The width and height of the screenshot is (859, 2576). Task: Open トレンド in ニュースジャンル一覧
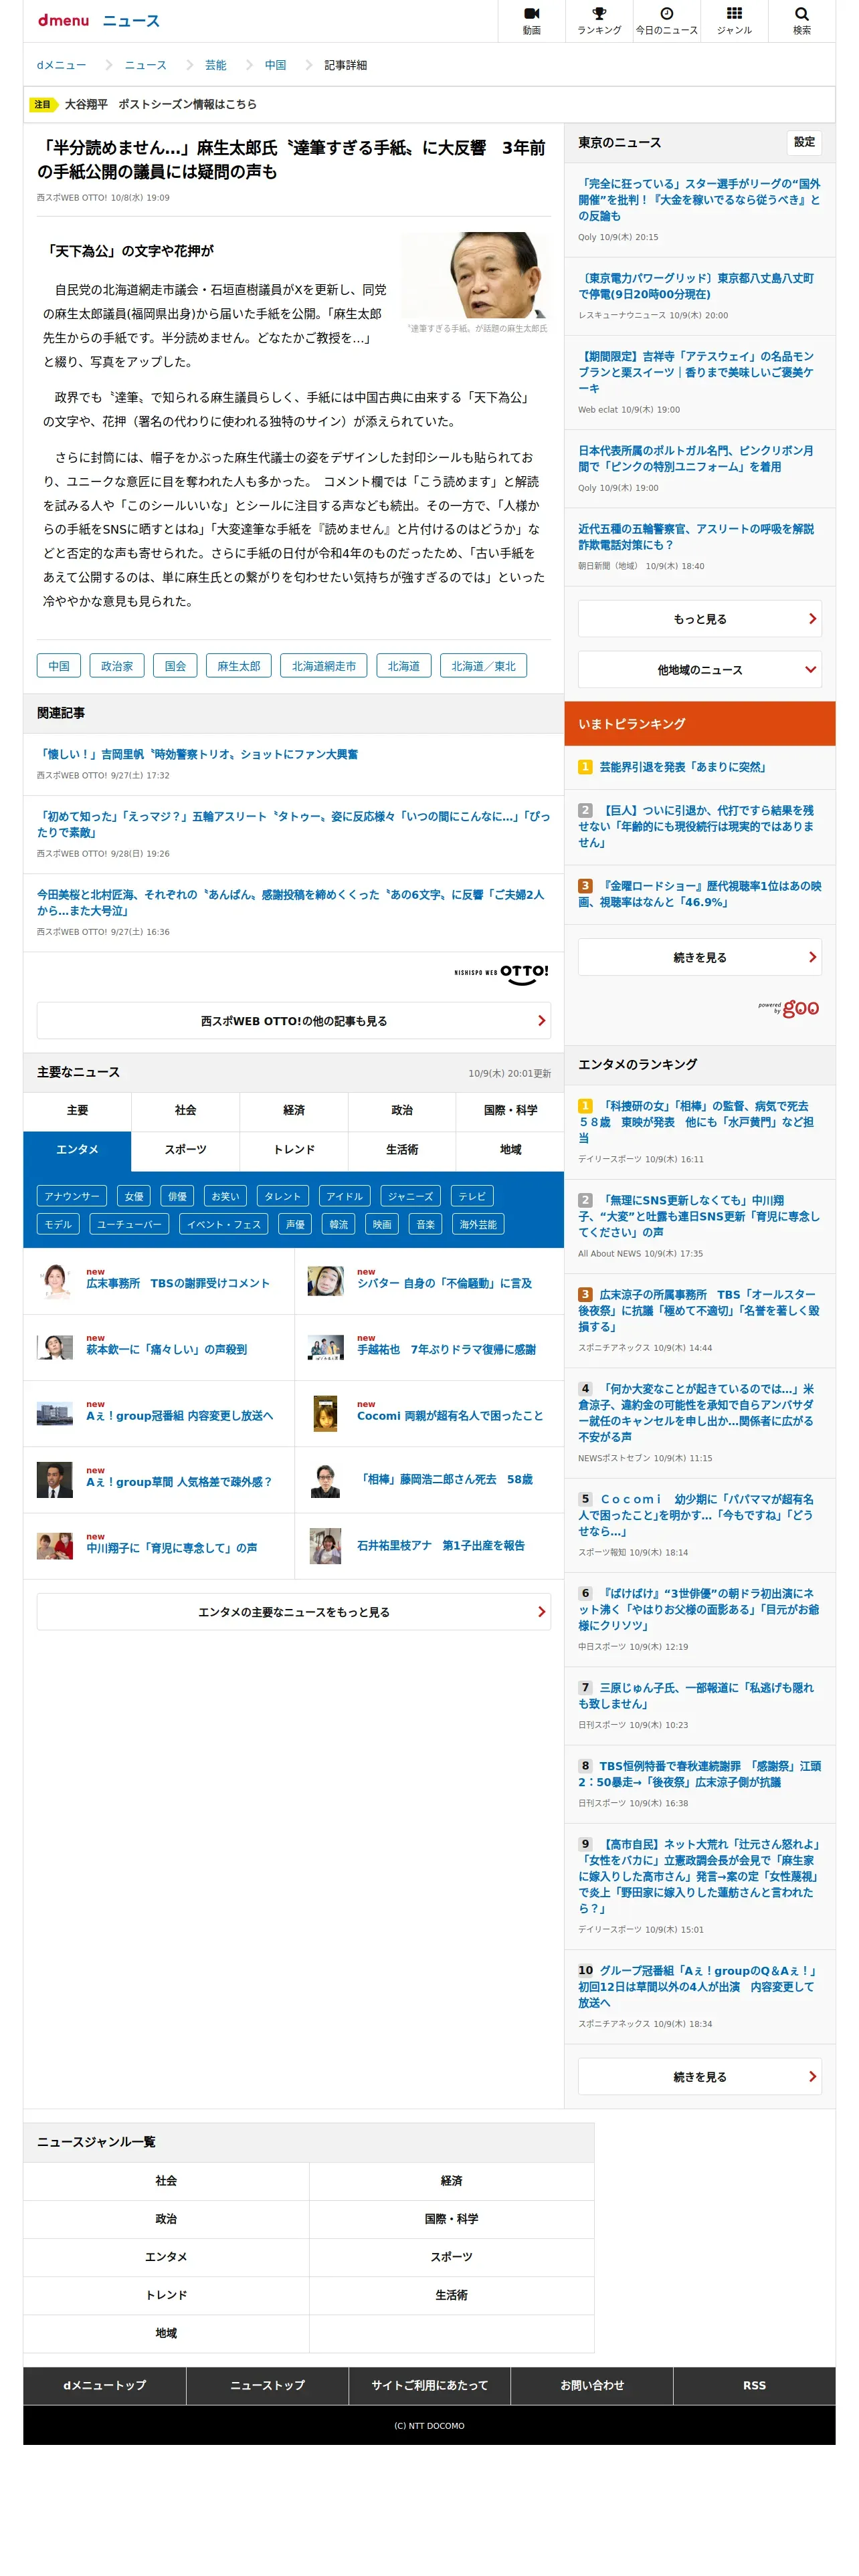[x=166, y=2295]
